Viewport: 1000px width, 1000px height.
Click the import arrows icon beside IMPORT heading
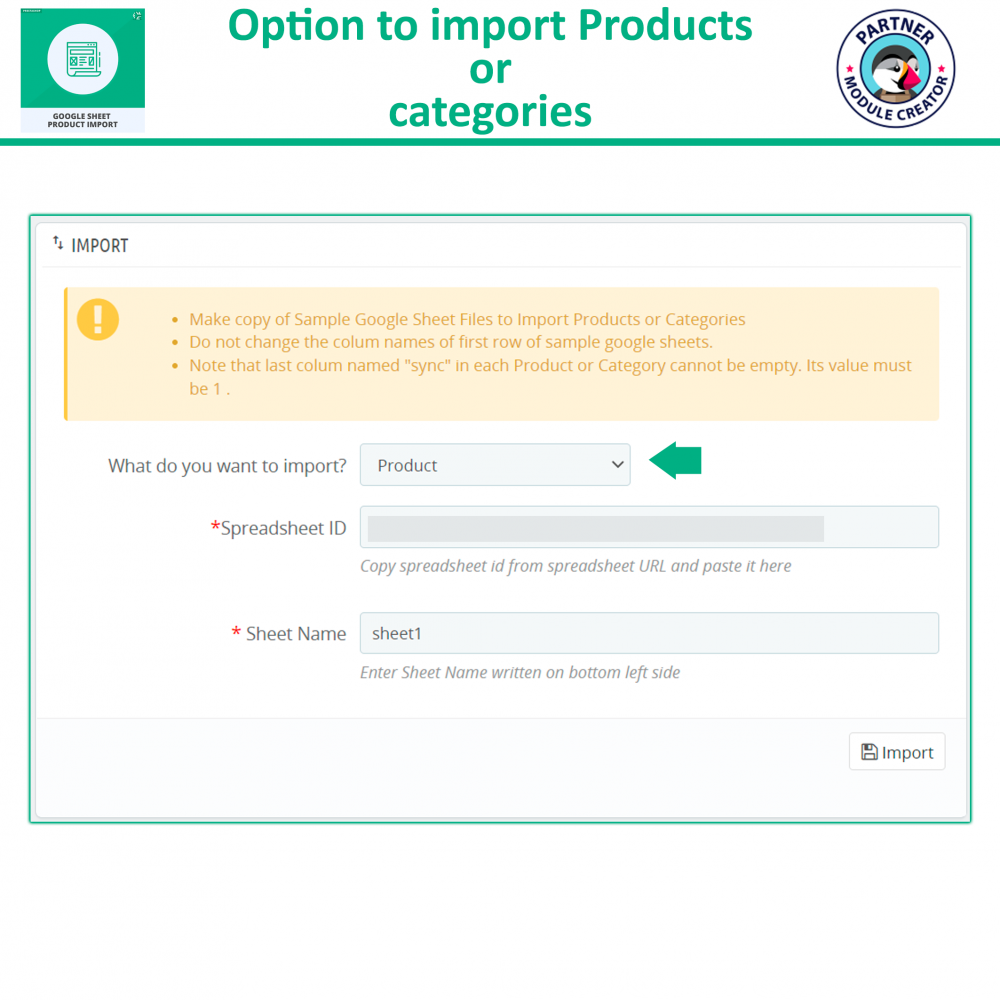click(58, 243)
